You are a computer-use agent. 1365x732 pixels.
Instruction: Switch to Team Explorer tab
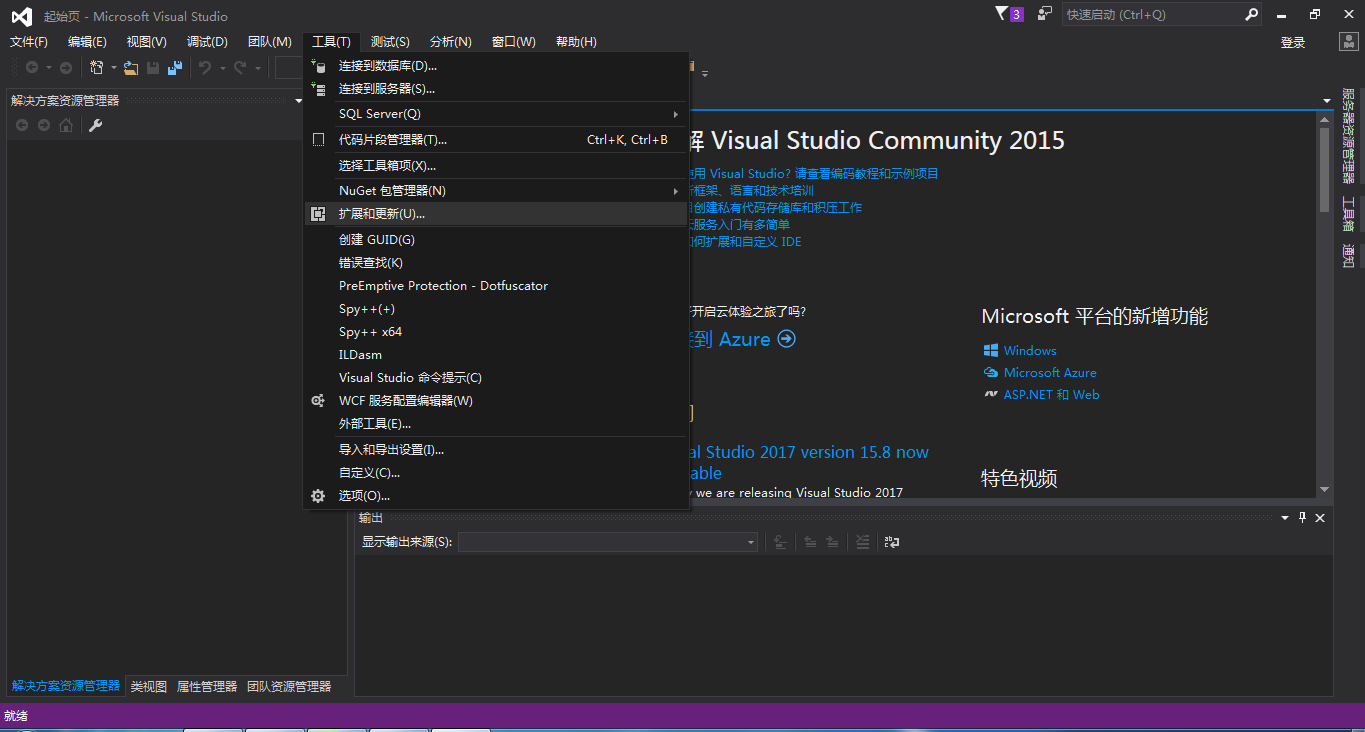(289, 687)
